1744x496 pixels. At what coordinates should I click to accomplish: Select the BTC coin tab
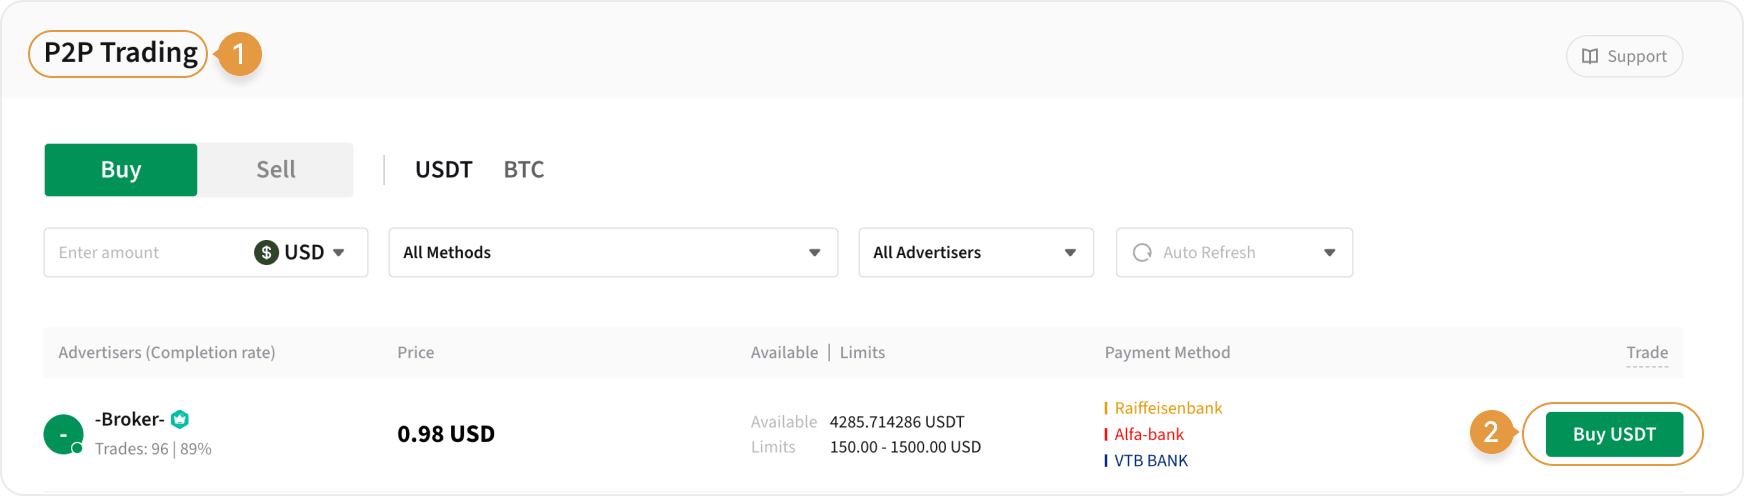(523, 170)
